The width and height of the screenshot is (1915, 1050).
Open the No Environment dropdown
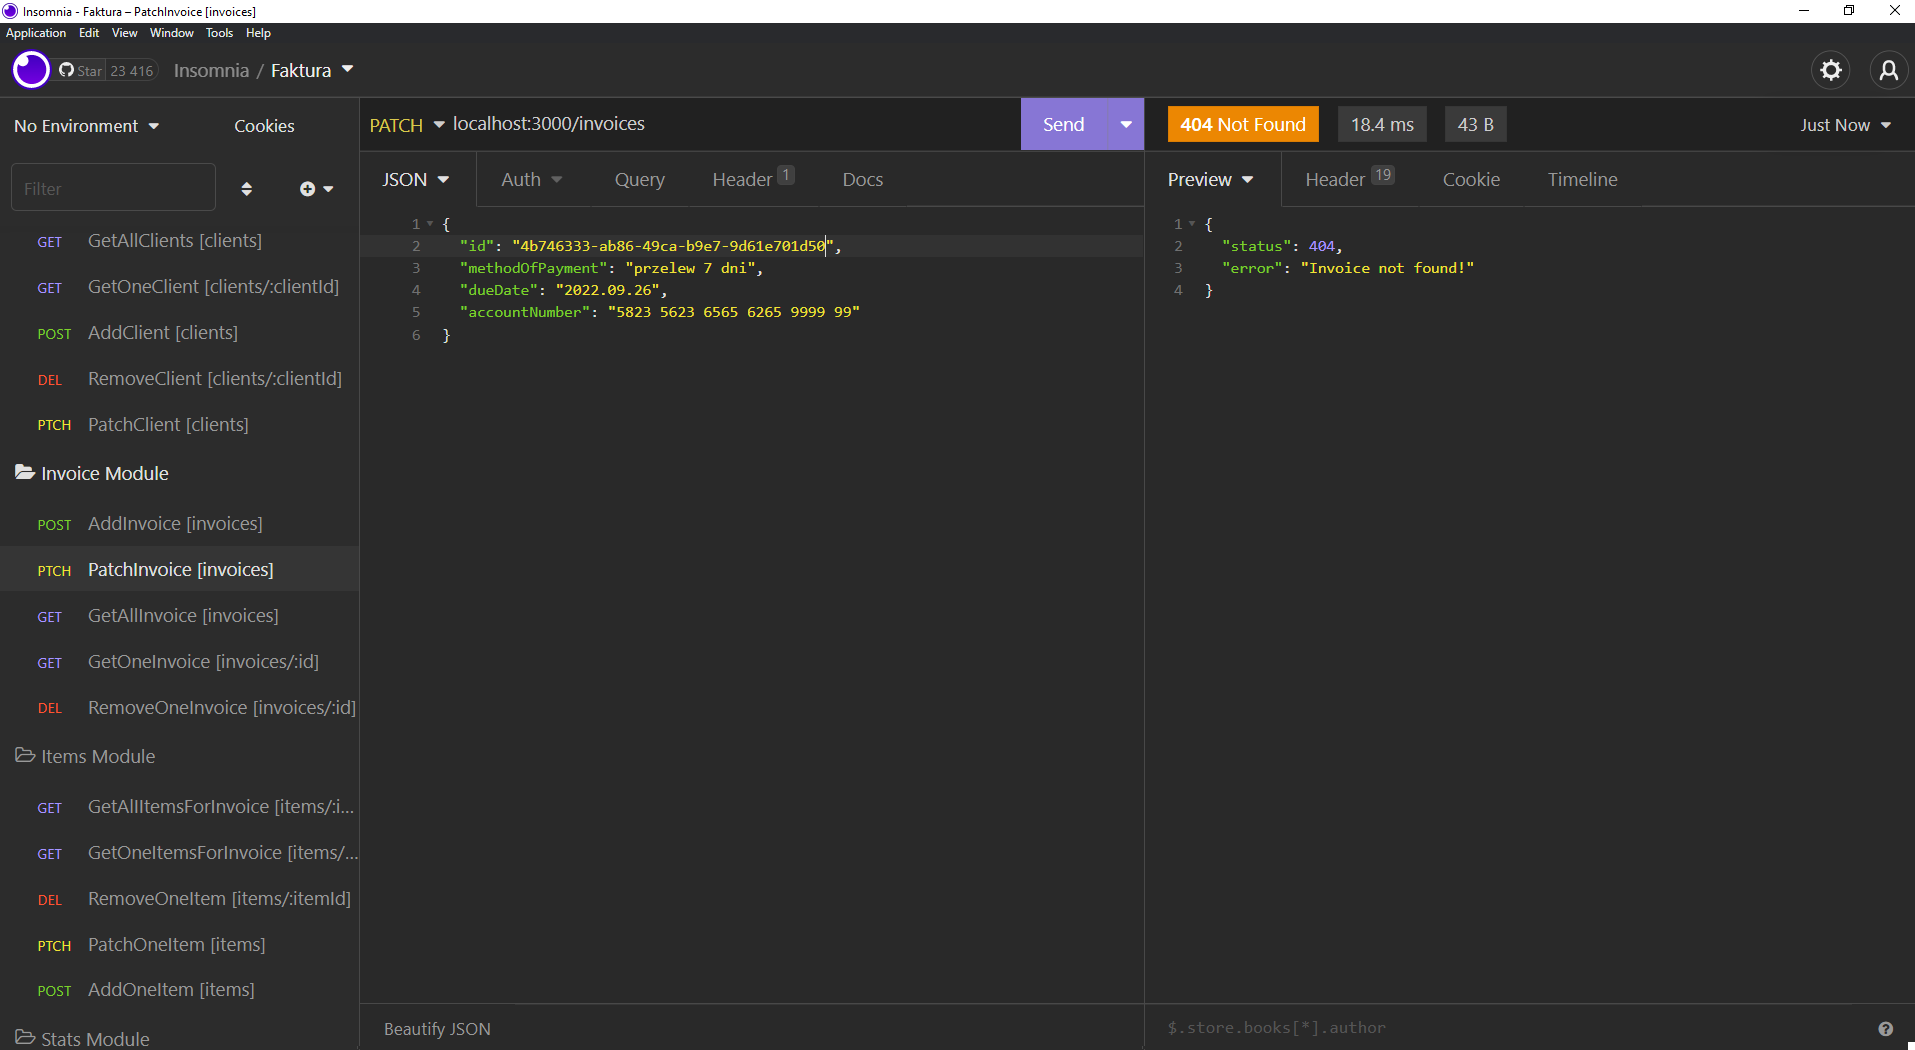86,126
